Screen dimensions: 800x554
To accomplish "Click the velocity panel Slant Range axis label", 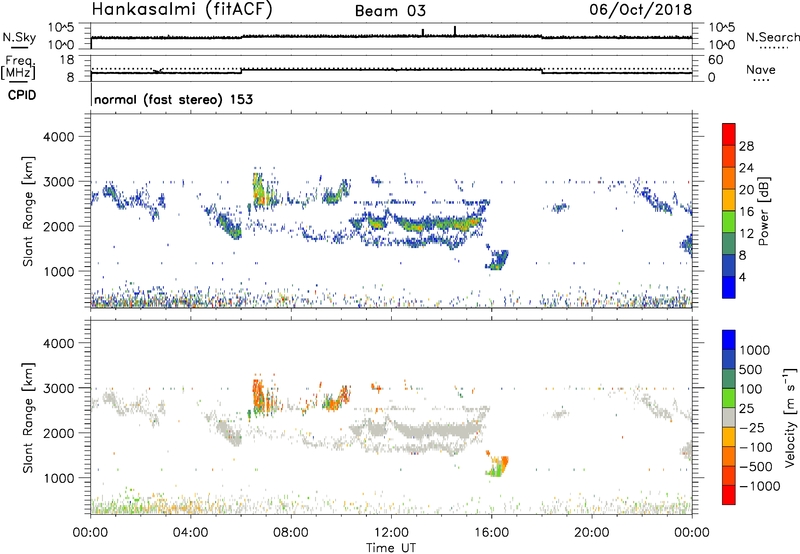I will (28, 417).
